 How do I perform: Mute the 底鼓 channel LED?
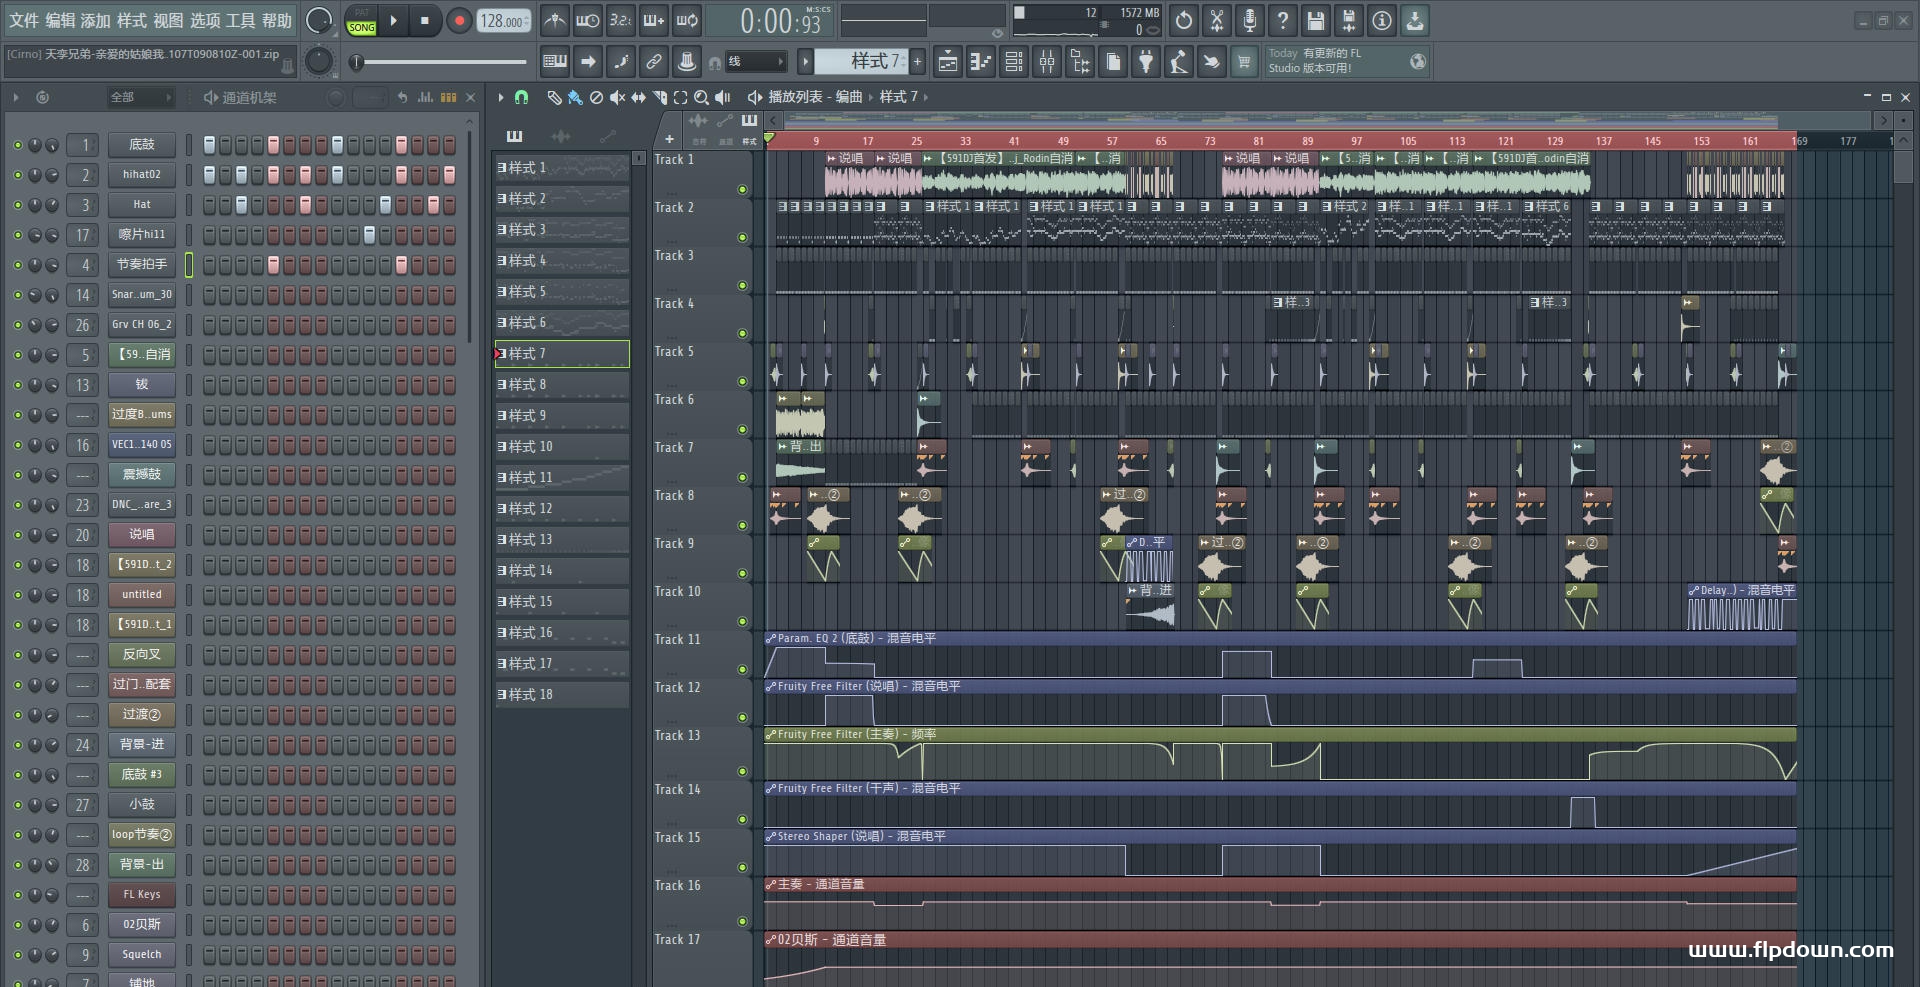tap(17, 145)
